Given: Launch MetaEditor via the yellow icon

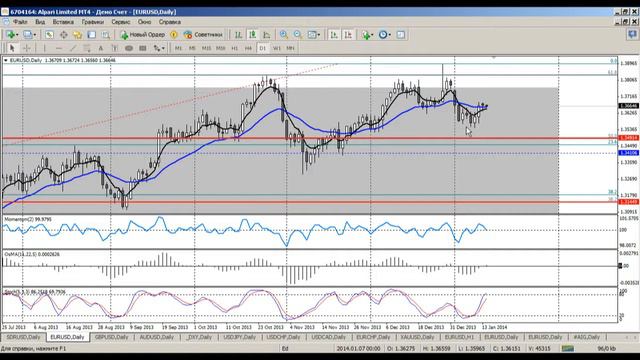Looking at the screenshot, I should click(174, 35).
